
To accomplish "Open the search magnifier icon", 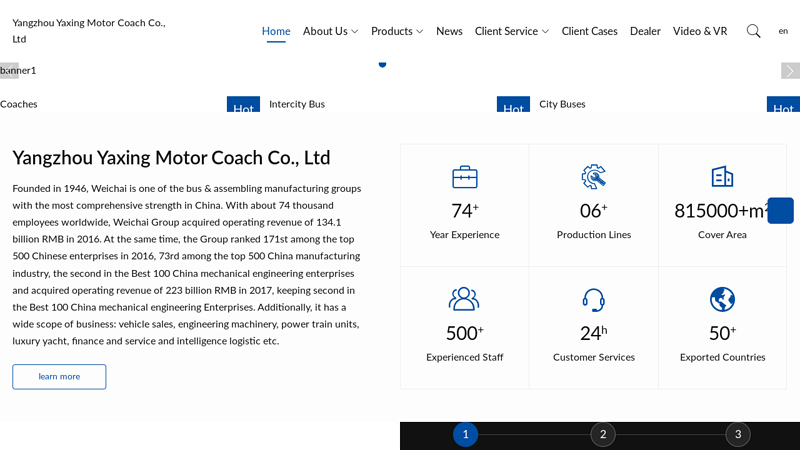I will tap(754, 31).
